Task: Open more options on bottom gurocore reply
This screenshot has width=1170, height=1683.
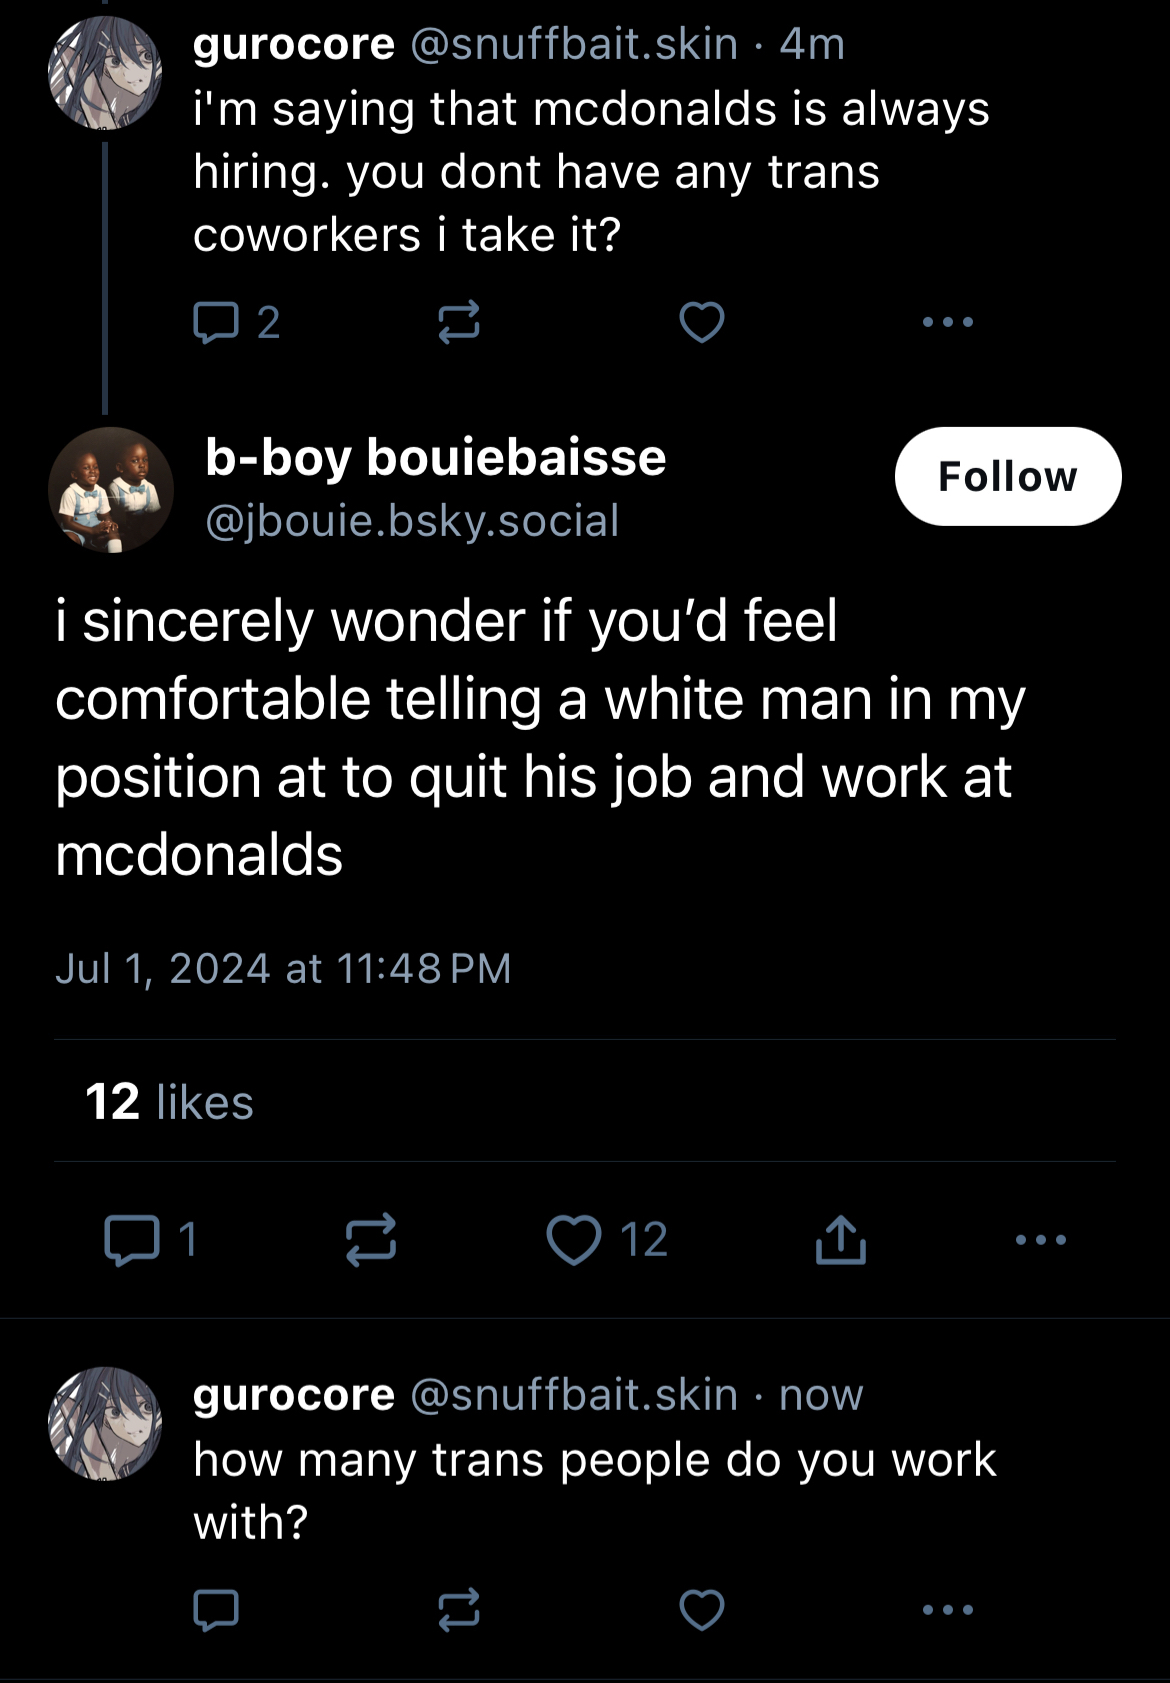Action: (x=947, y=1610)
